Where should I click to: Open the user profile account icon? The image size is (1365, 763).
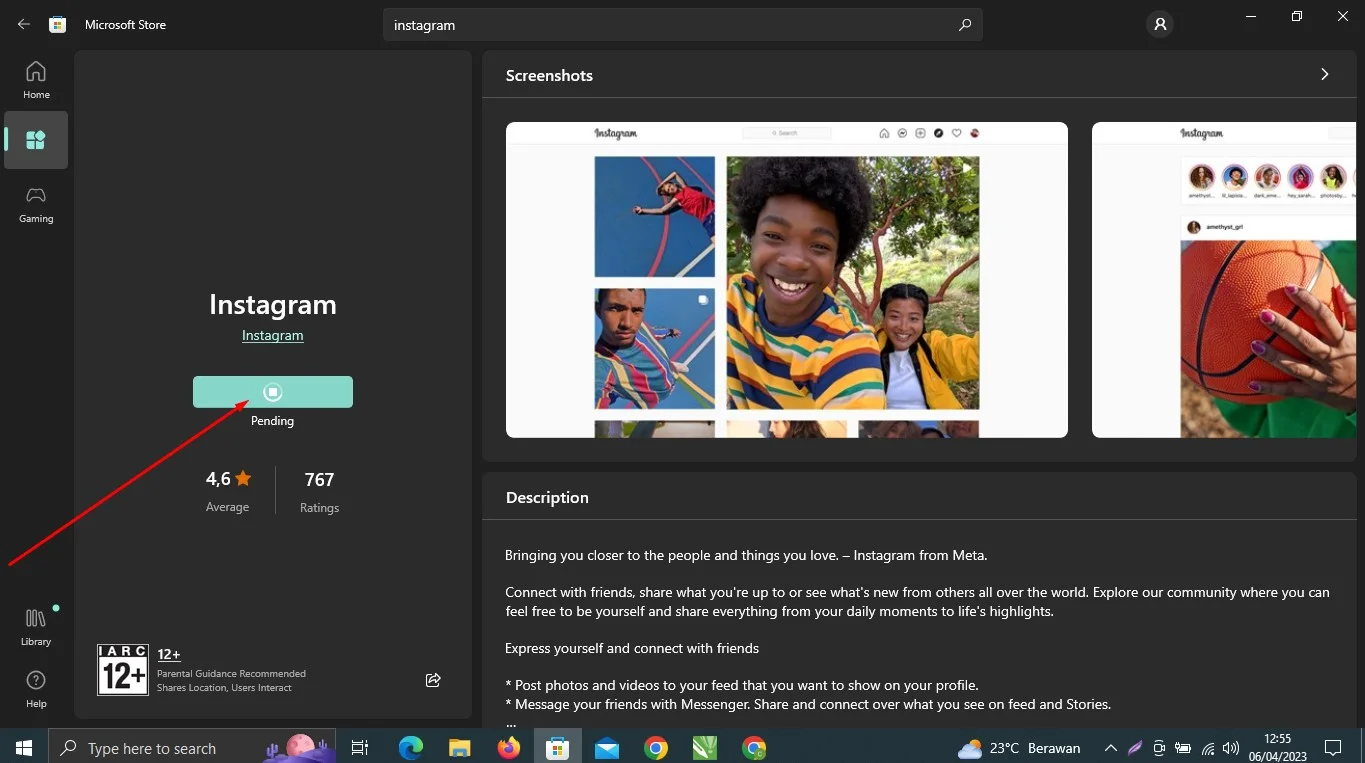pyautogui.click(x=1160, y=25)
